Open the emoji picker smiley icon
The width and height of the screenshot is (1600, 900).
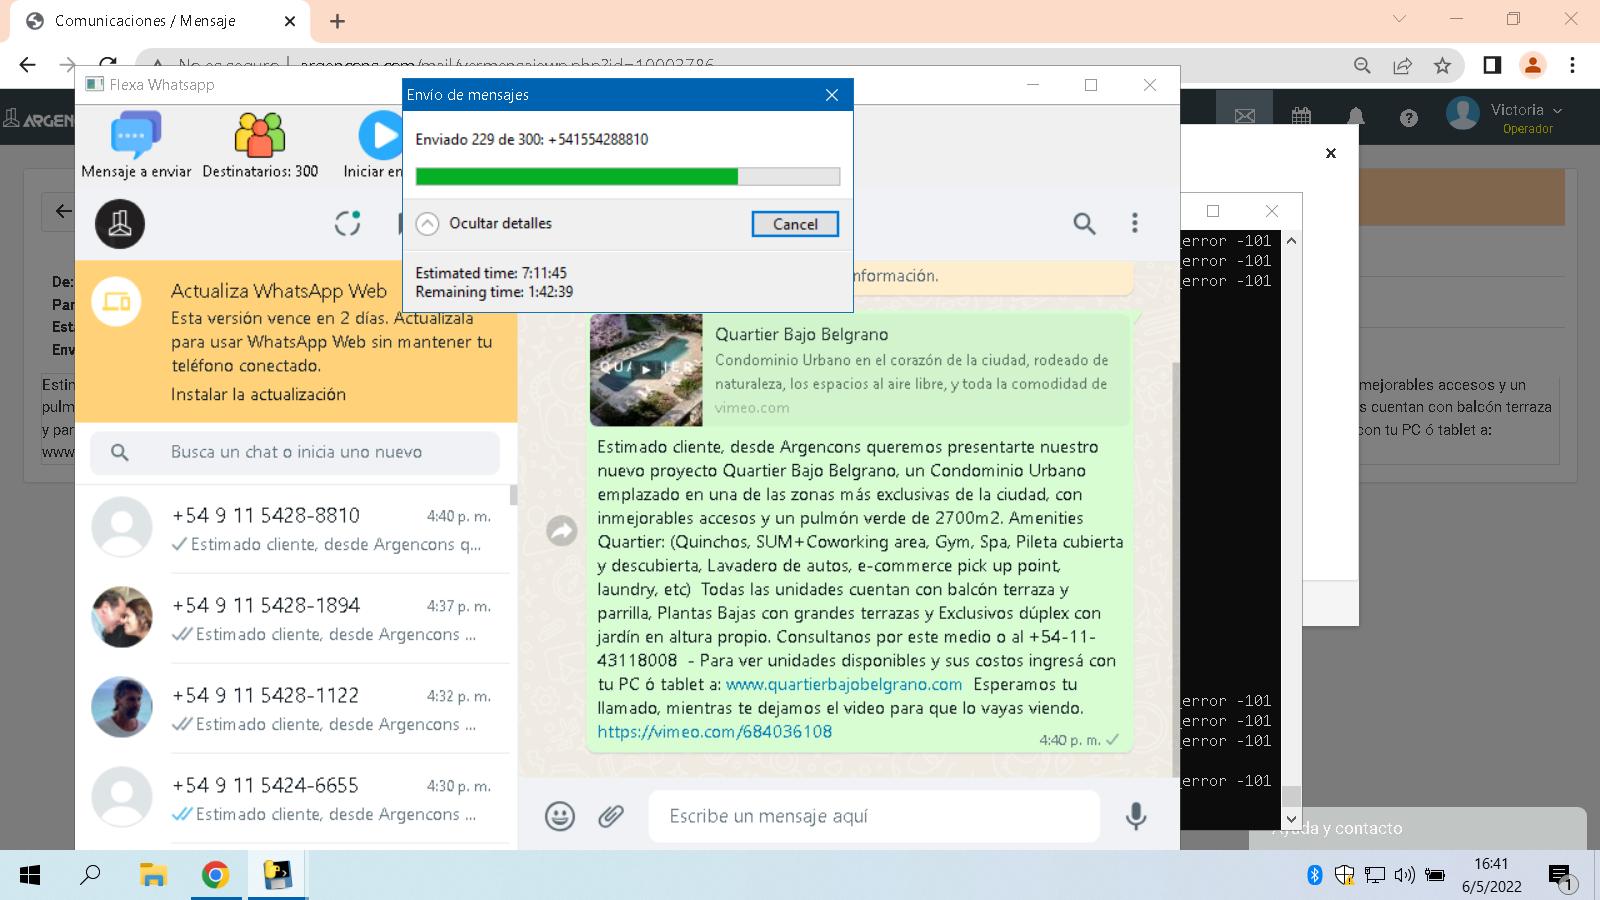pos(559,816)
